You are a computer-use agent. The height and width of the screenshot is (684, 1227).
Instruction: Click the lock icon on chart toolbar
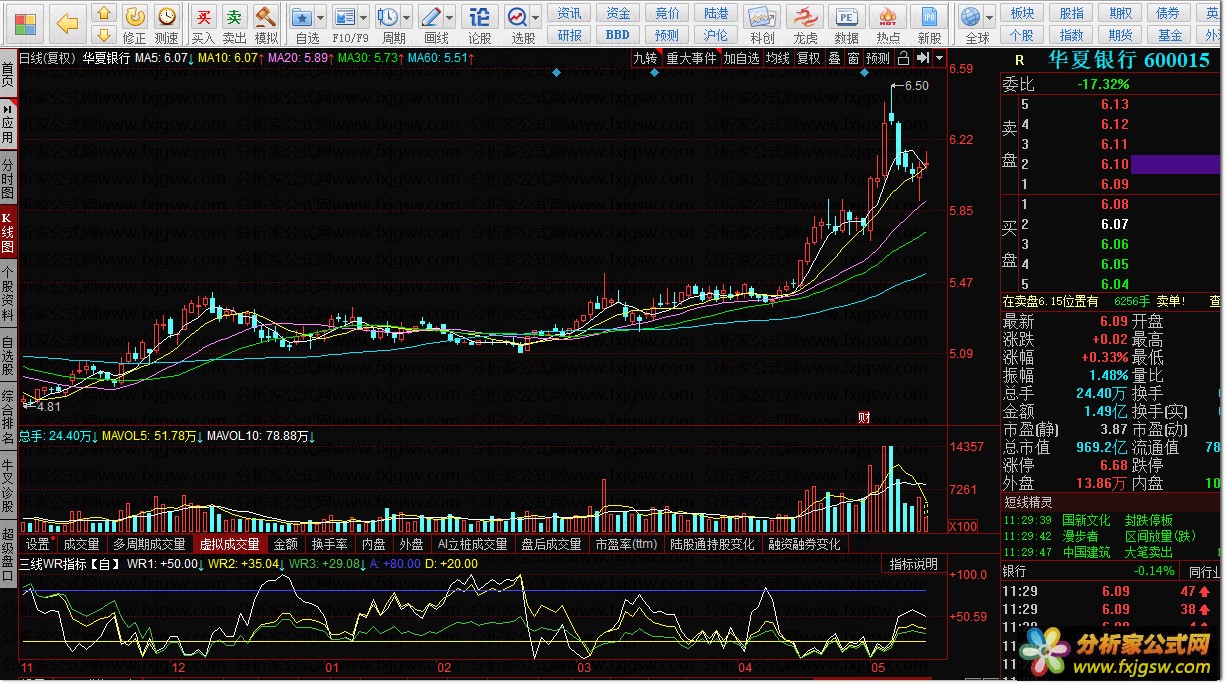click(903, 58)
